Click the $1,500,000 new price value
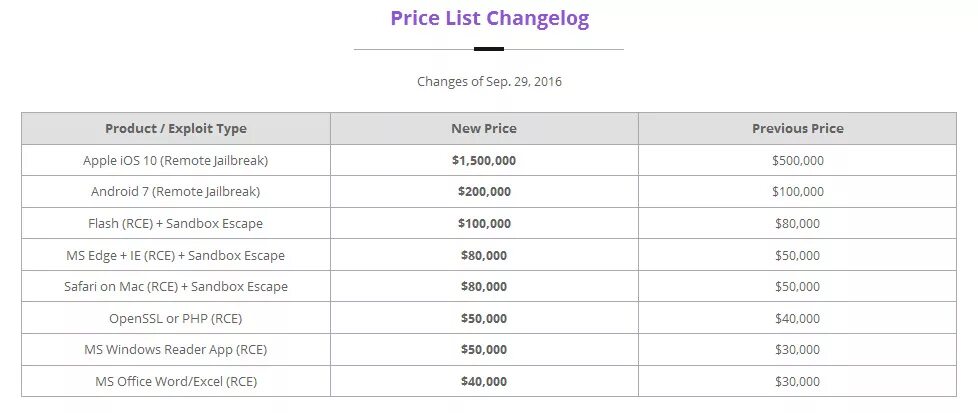The height and width of the screenshot is (413, 978). pyautogui.click(x=484, y=160)
